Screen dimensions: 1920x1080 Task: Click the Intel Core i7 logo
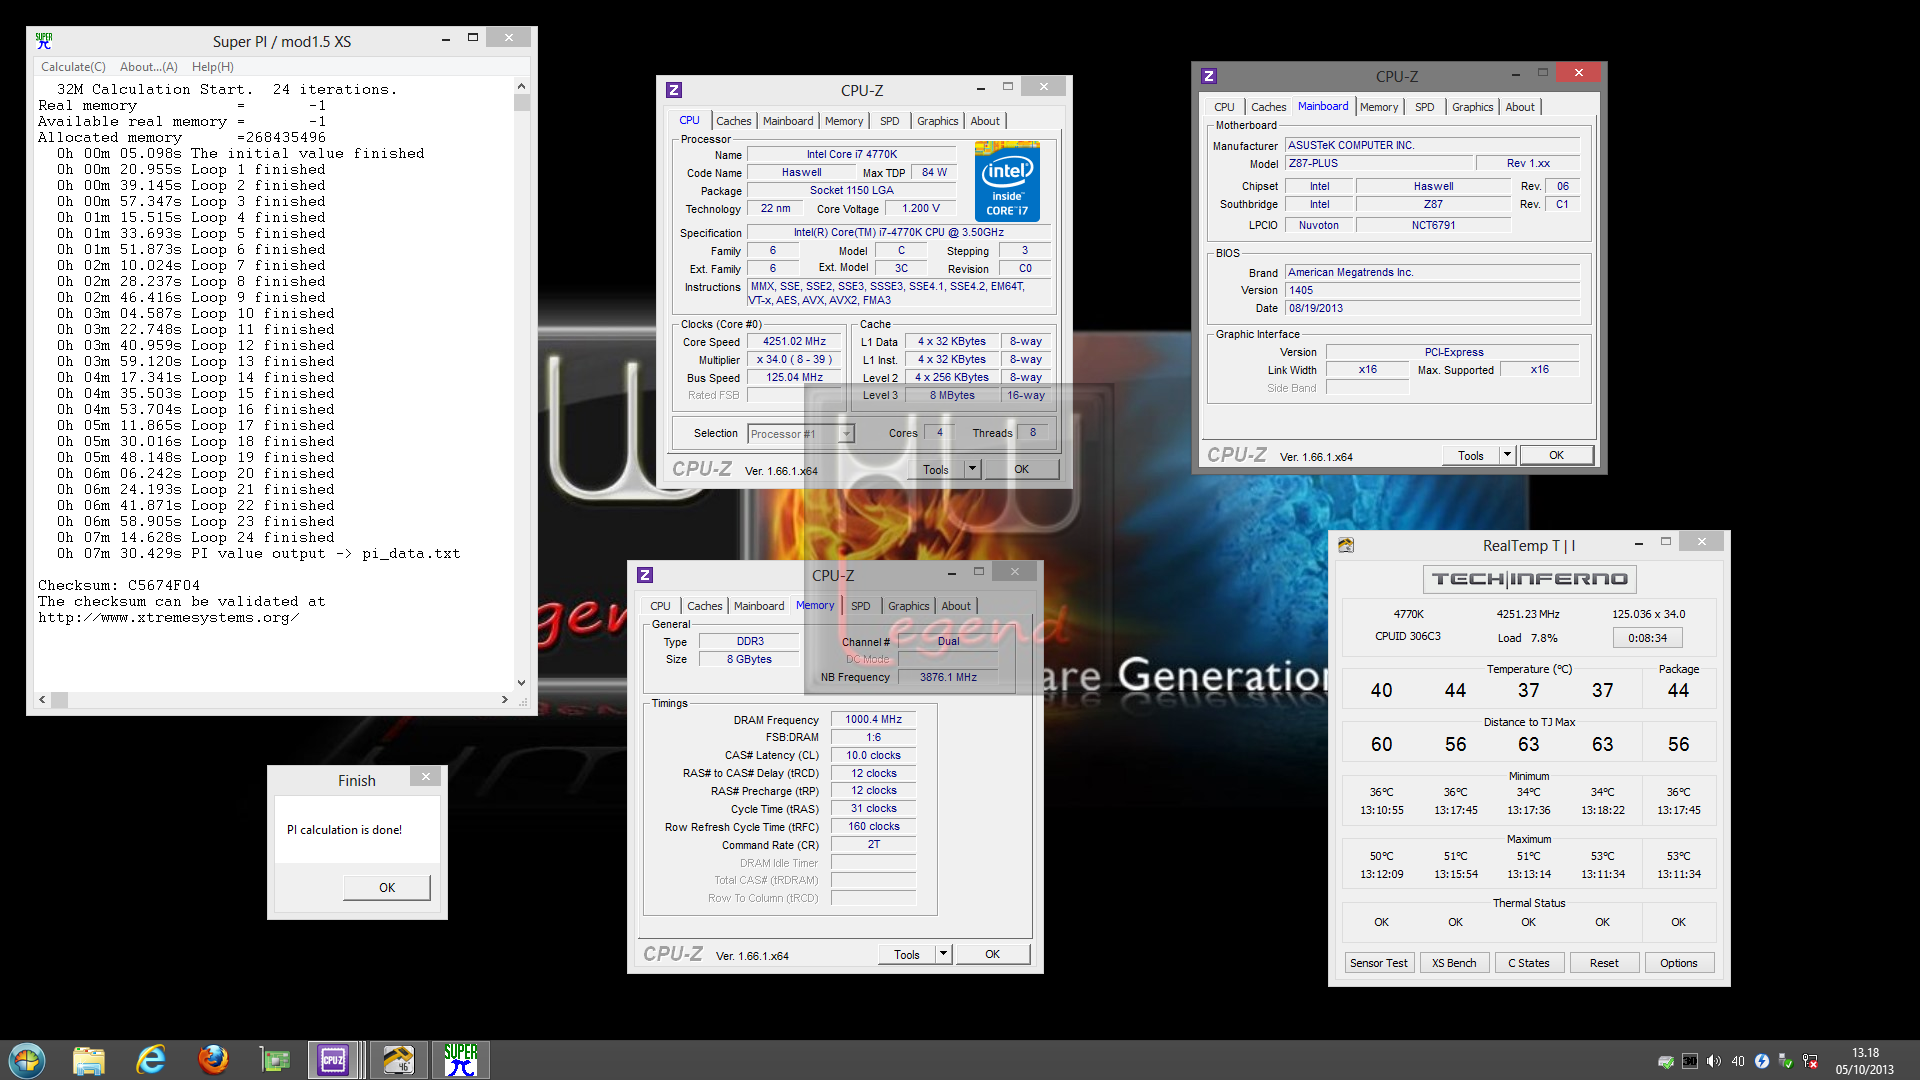[1007, 181]
